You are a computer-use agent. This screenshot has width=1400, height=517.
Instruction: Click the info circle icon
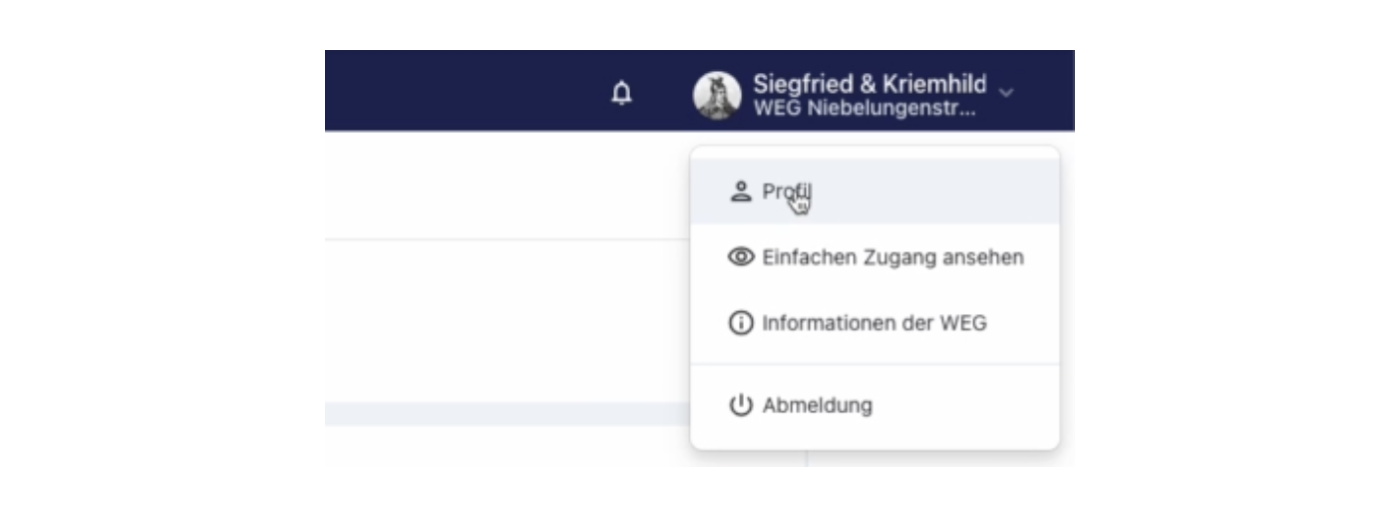tap(740, 323)
